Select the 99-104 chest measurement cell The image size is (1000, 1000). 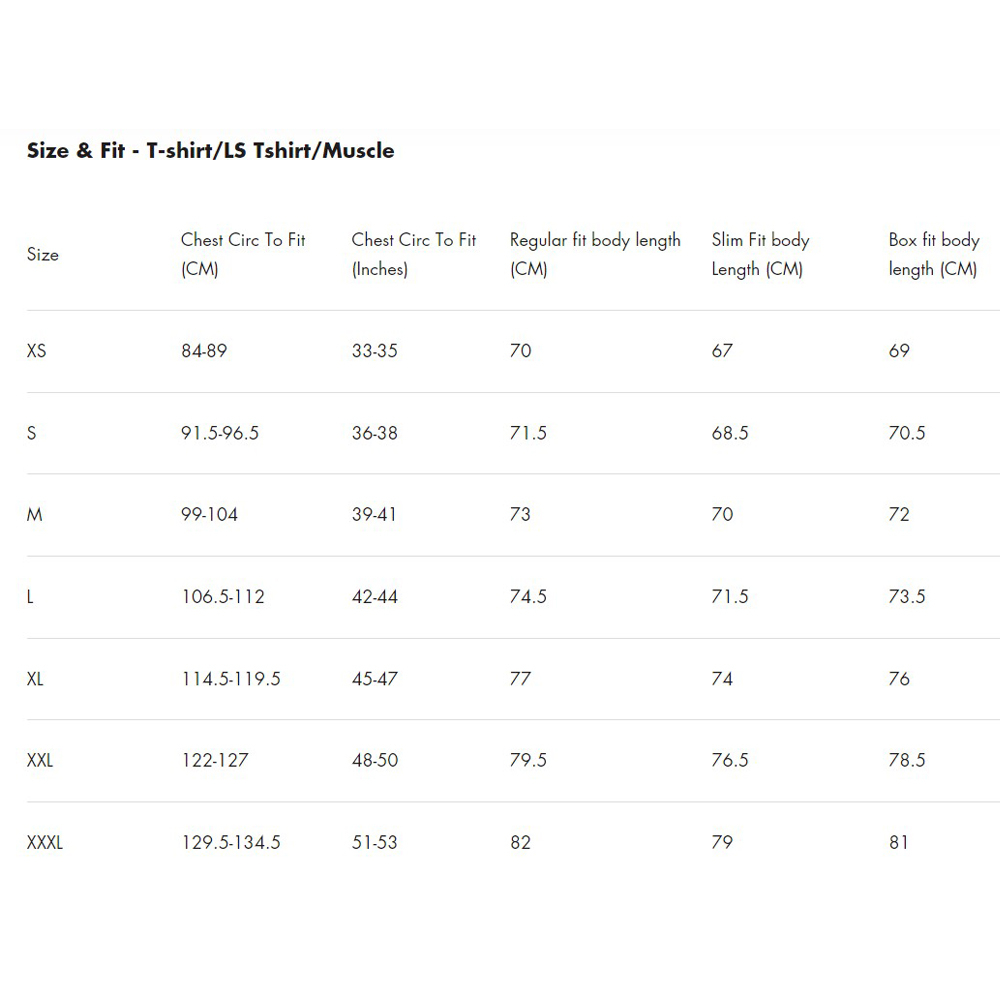tap(210, 515)
